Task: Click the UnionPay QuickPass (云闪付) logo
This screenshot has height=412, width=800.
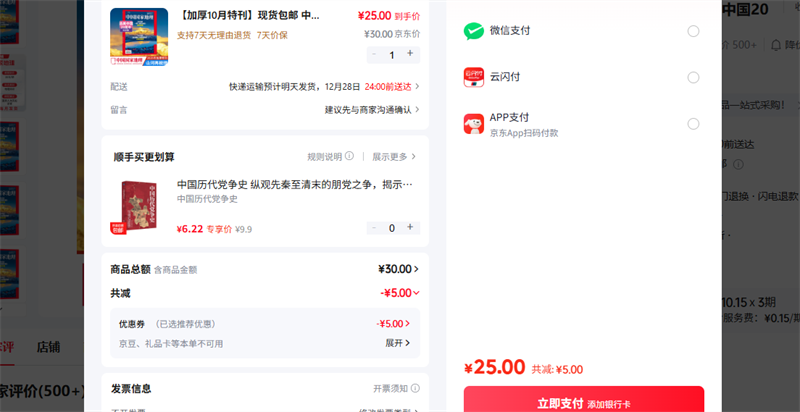Action: (x=474, y=77)
